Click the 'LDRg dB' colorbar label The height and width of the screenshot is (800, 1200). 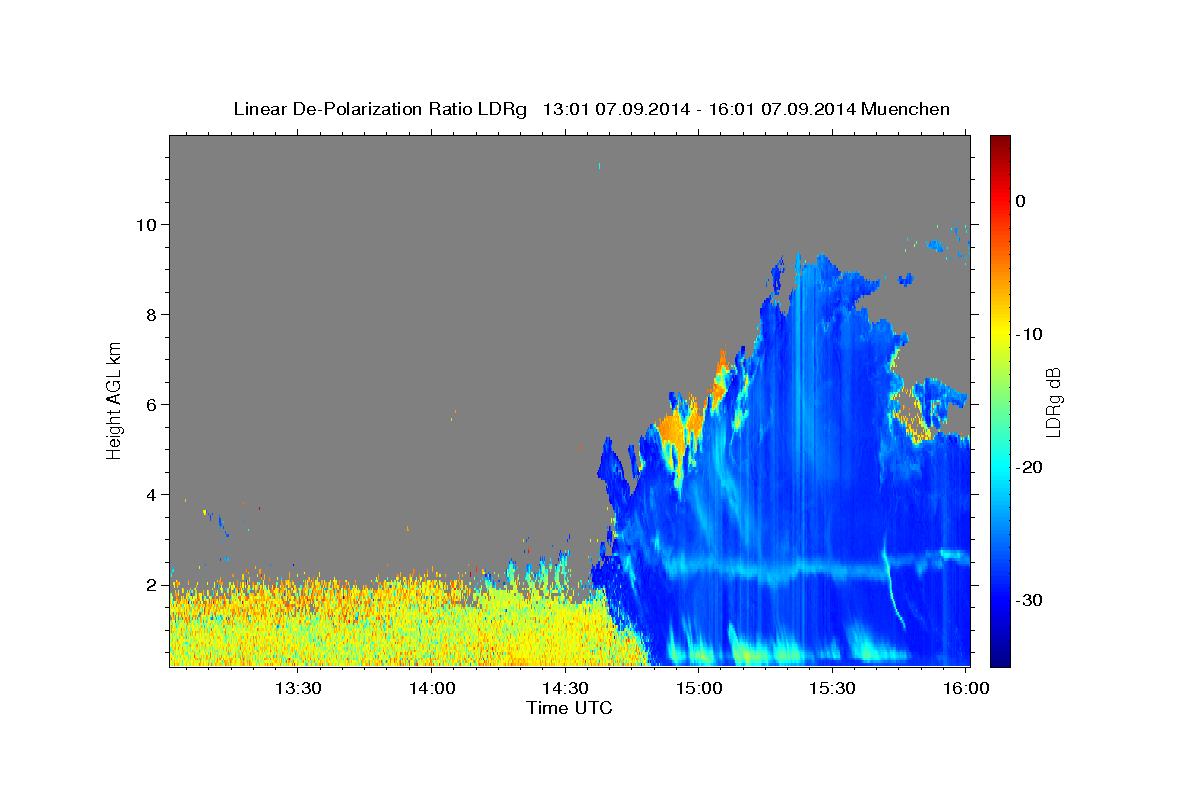pos(1052,402)
